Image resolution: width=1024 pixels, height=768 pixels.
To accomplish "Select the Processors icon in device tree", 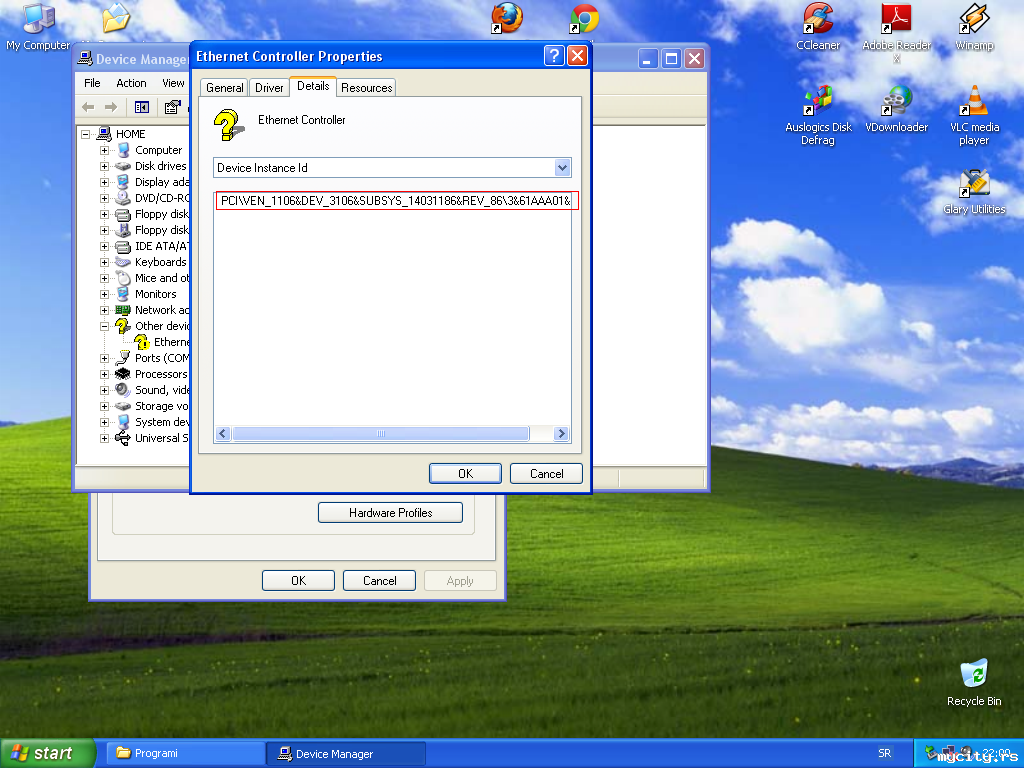I will (x=122, y=374).
